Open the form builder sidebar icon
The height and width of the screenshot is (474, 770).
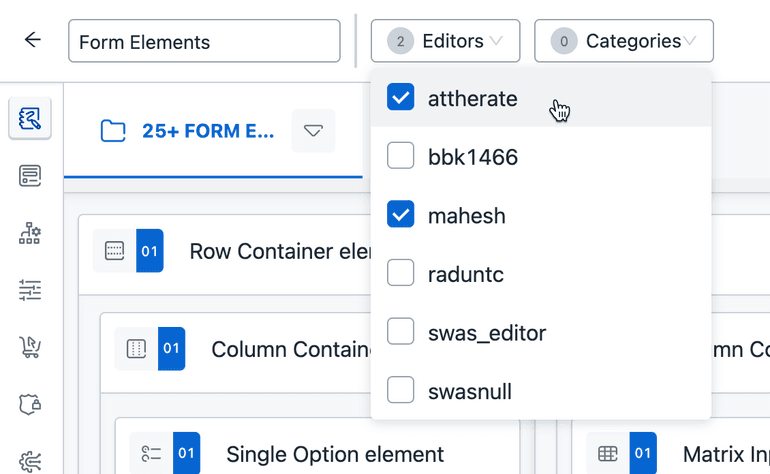[x=30, y=118]
